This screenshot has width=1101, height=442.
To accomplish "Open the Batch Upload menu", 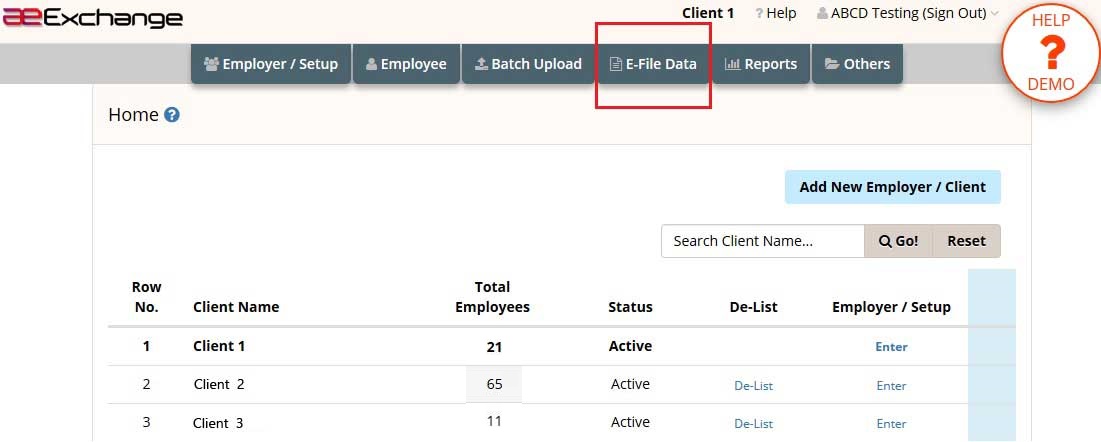I will point(528,64).
